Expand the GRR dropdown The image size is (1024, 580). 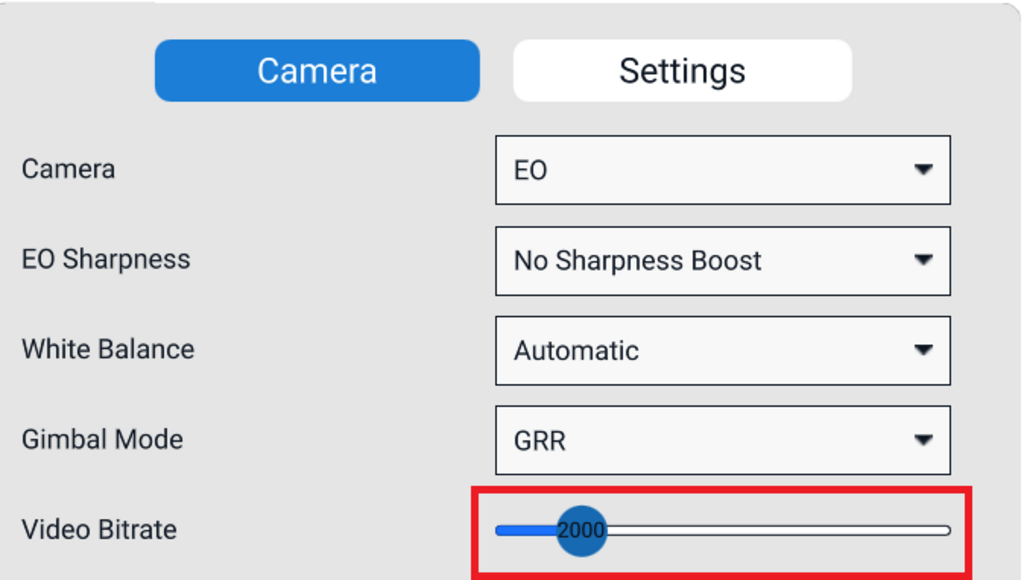[700, 441]
